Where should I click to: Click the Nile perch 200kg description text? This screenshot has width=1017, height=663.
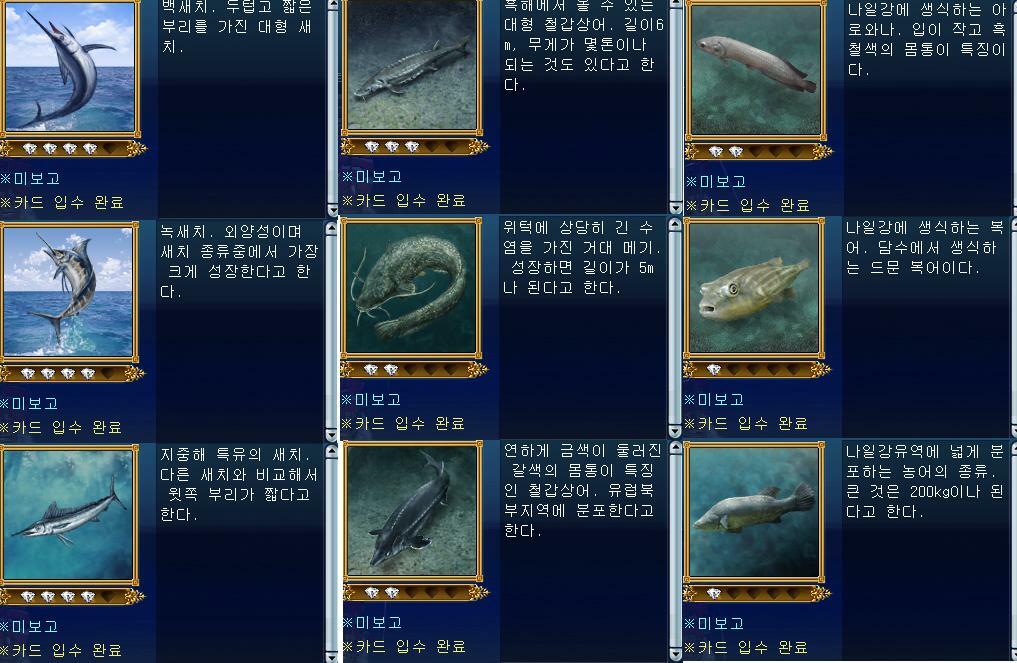[924, 481]
